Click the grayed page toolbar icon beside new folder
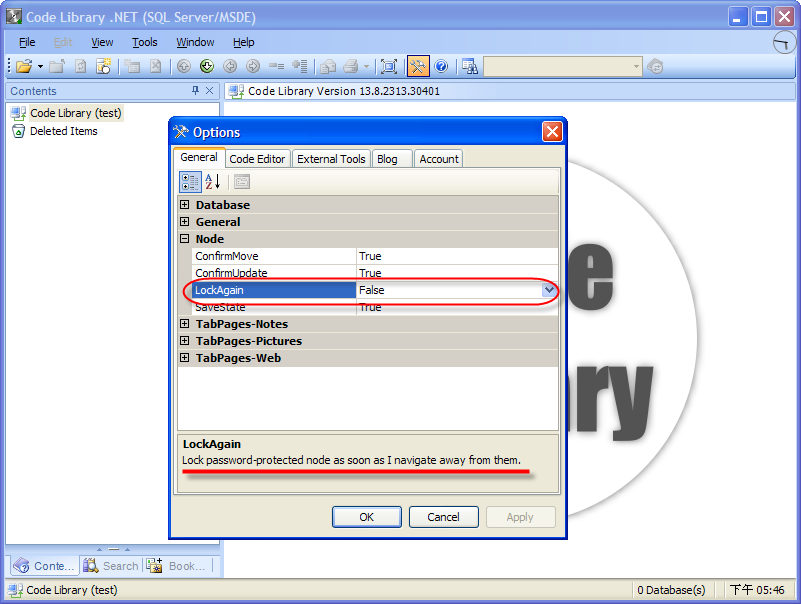801x604 pixels. tap(80, 66)
